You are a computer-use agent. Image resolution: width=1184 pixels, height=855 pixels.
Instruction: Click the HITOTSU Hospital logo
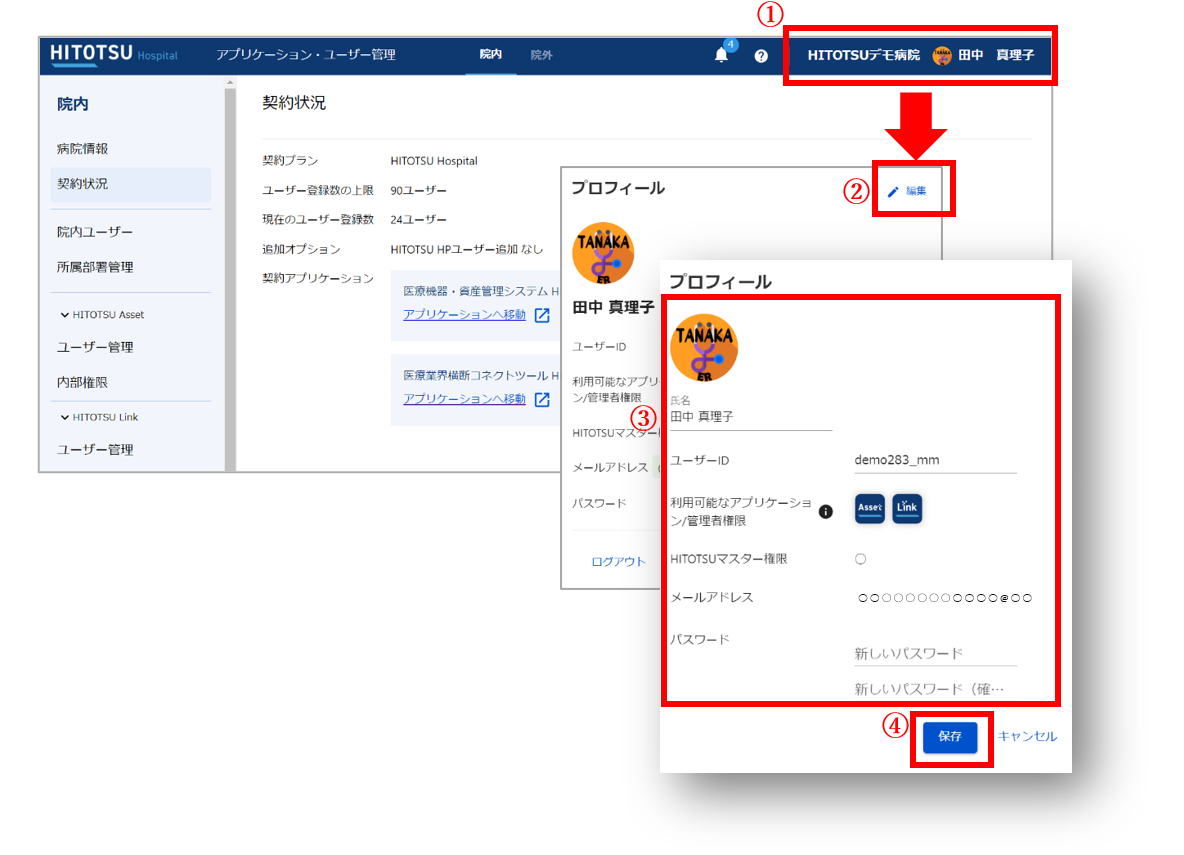114,55
